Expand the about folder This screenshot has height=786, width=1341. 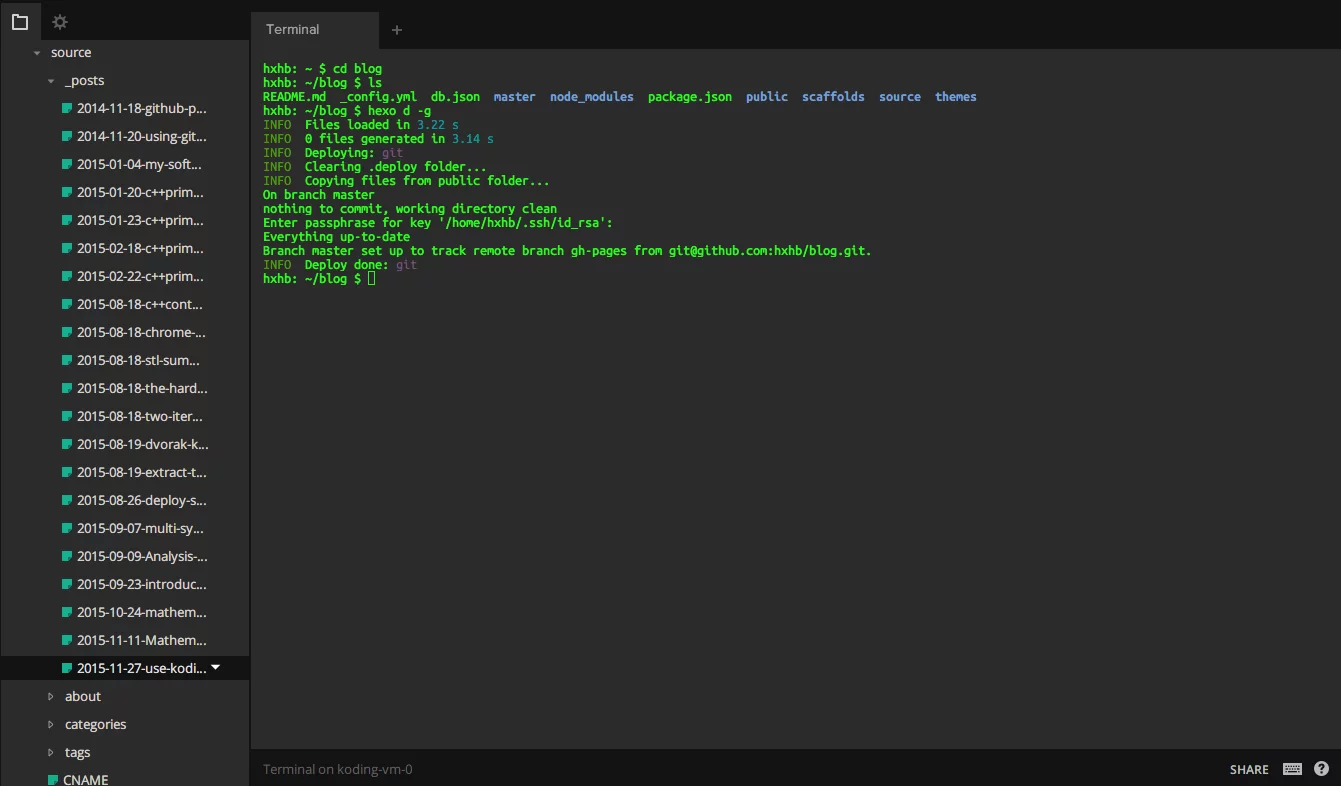51,696
